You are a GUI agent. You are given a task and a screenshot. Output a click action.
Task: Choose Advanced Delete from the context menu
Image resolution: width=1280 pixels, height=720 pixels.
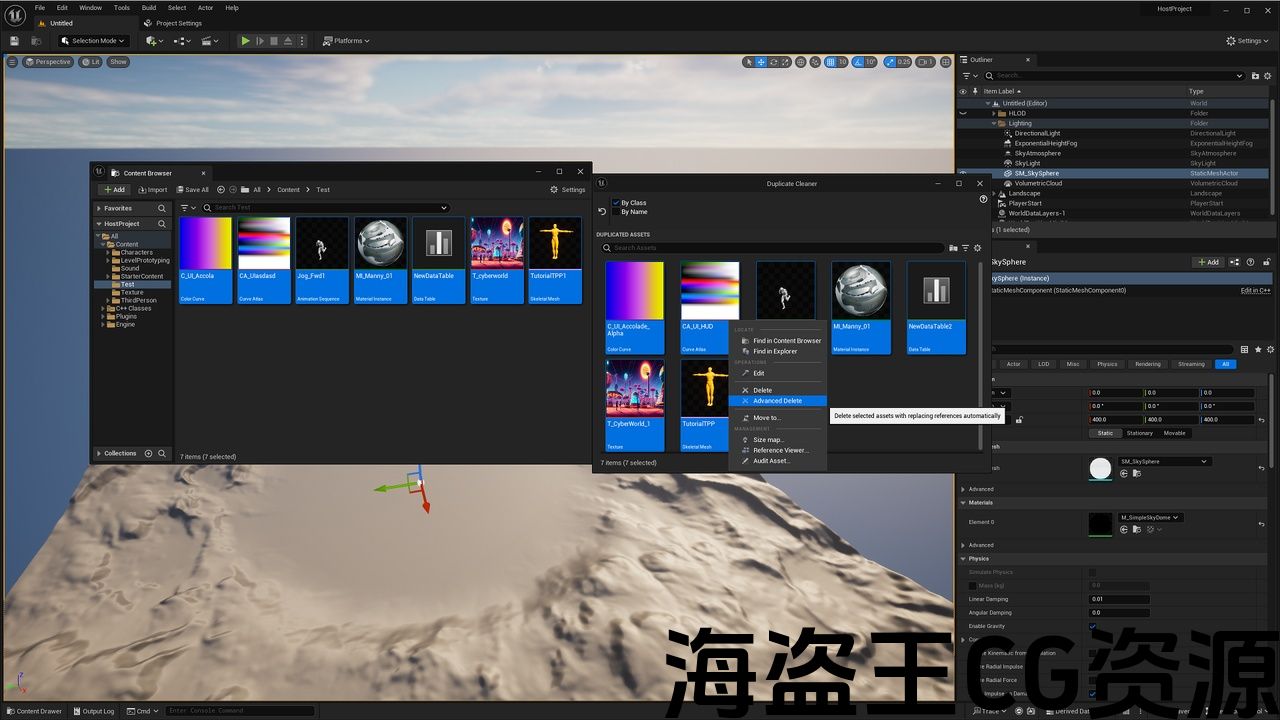[x=777, y=401]
